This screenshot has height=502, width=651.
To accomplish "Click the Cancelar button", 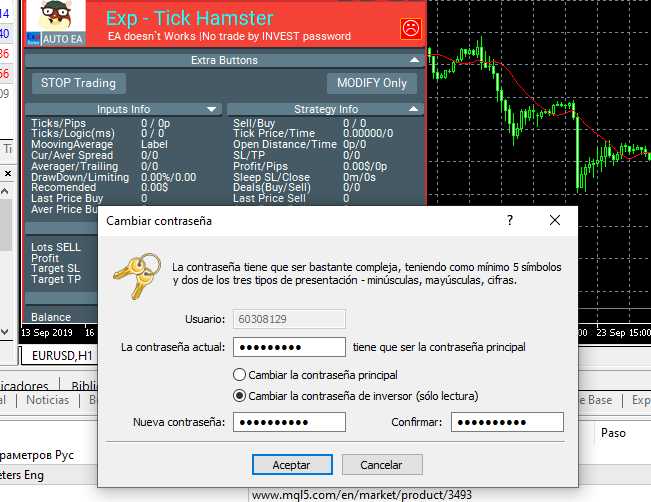I will tap(382, 465).
